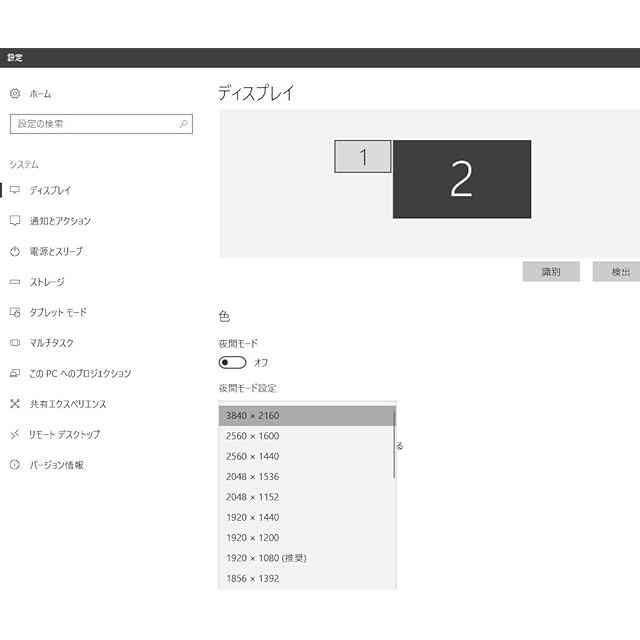Choose 1920 × 1200 resolution

[306, 538]
